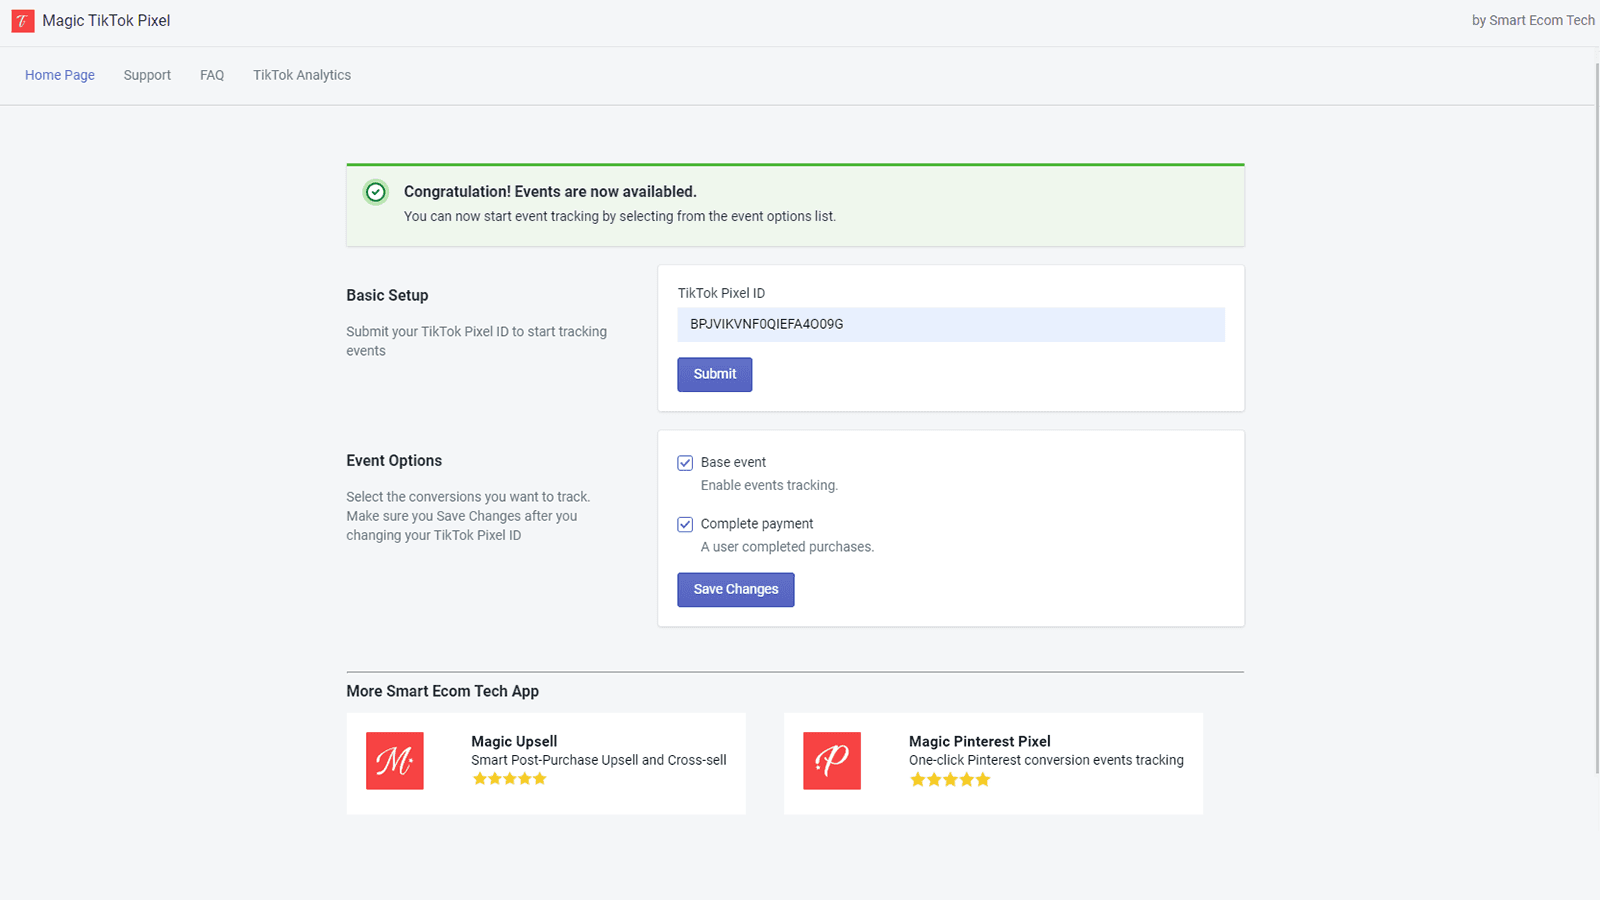This screenshot has width=1600, height=900.
Task: Click the Magic Upsell title link
Action: point(514,741)
